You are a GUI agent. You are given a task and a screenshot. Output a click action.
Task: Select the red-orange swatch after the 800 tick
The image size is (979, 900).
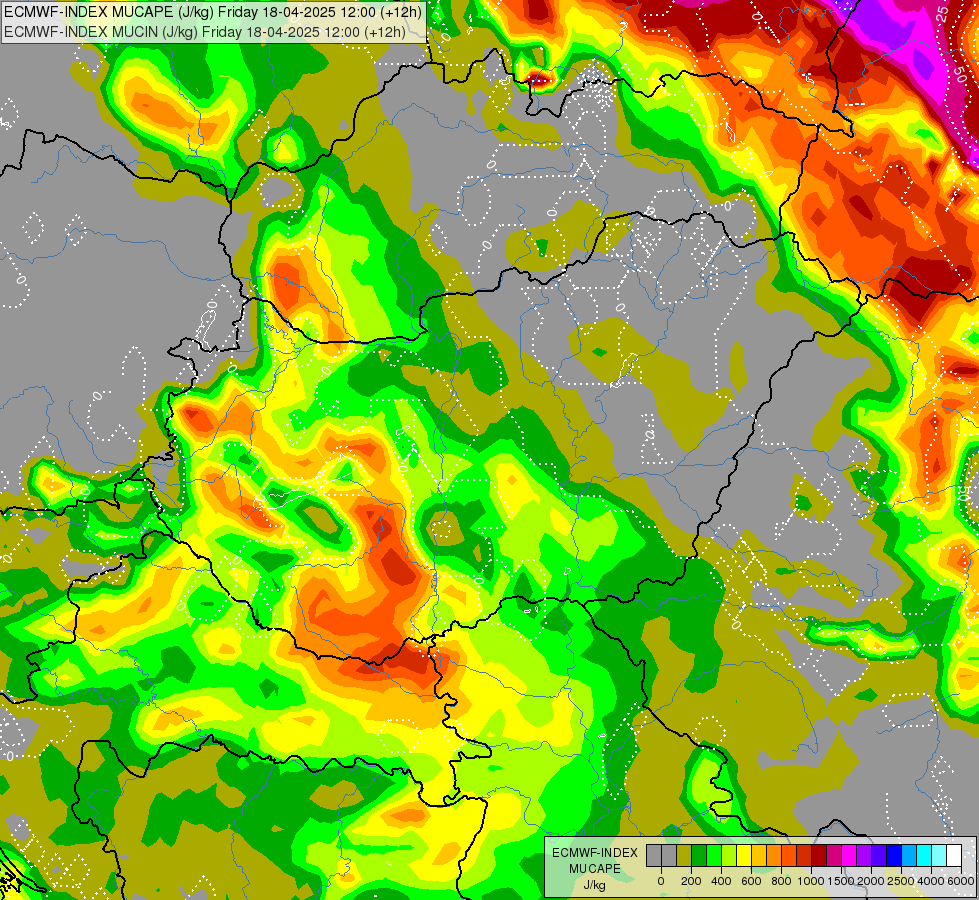click(789, 856)
